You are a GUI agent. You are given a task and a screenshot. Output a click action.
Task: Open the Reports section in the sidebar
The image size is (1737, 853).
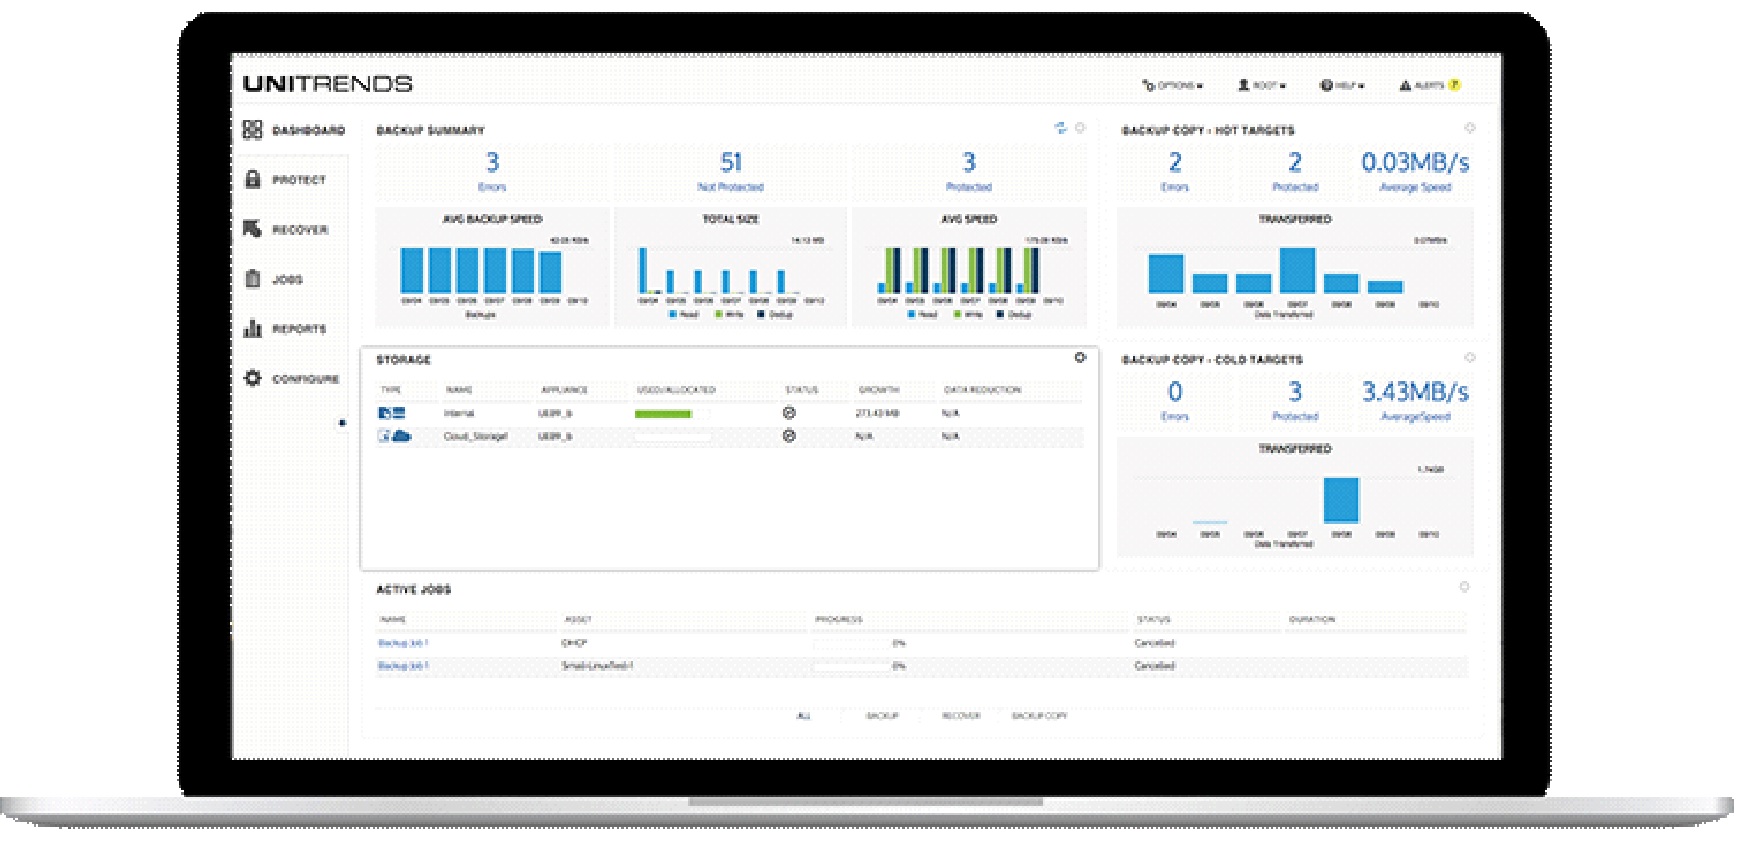(x=285, y=329)
